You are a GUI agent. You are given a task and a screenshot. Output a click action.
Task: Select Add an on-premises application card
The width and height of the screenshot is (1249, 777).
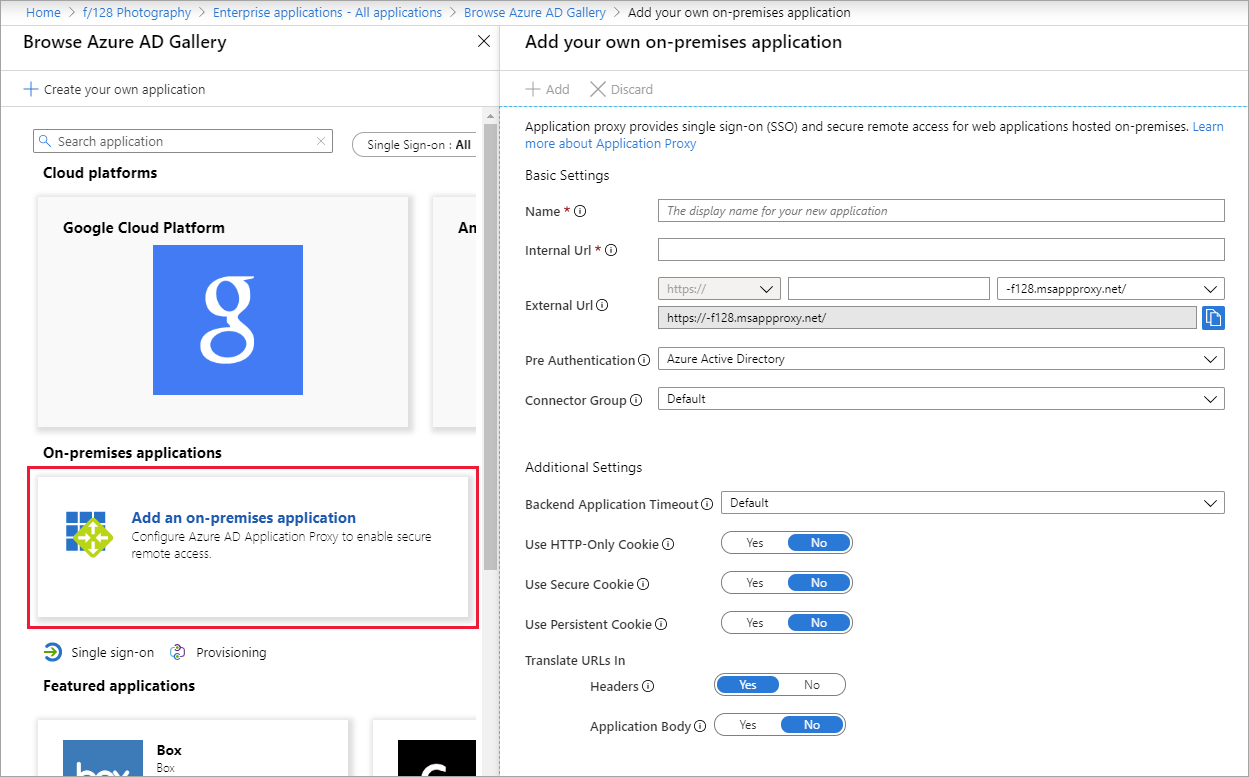pyautogui.click(x=253, y=547)
